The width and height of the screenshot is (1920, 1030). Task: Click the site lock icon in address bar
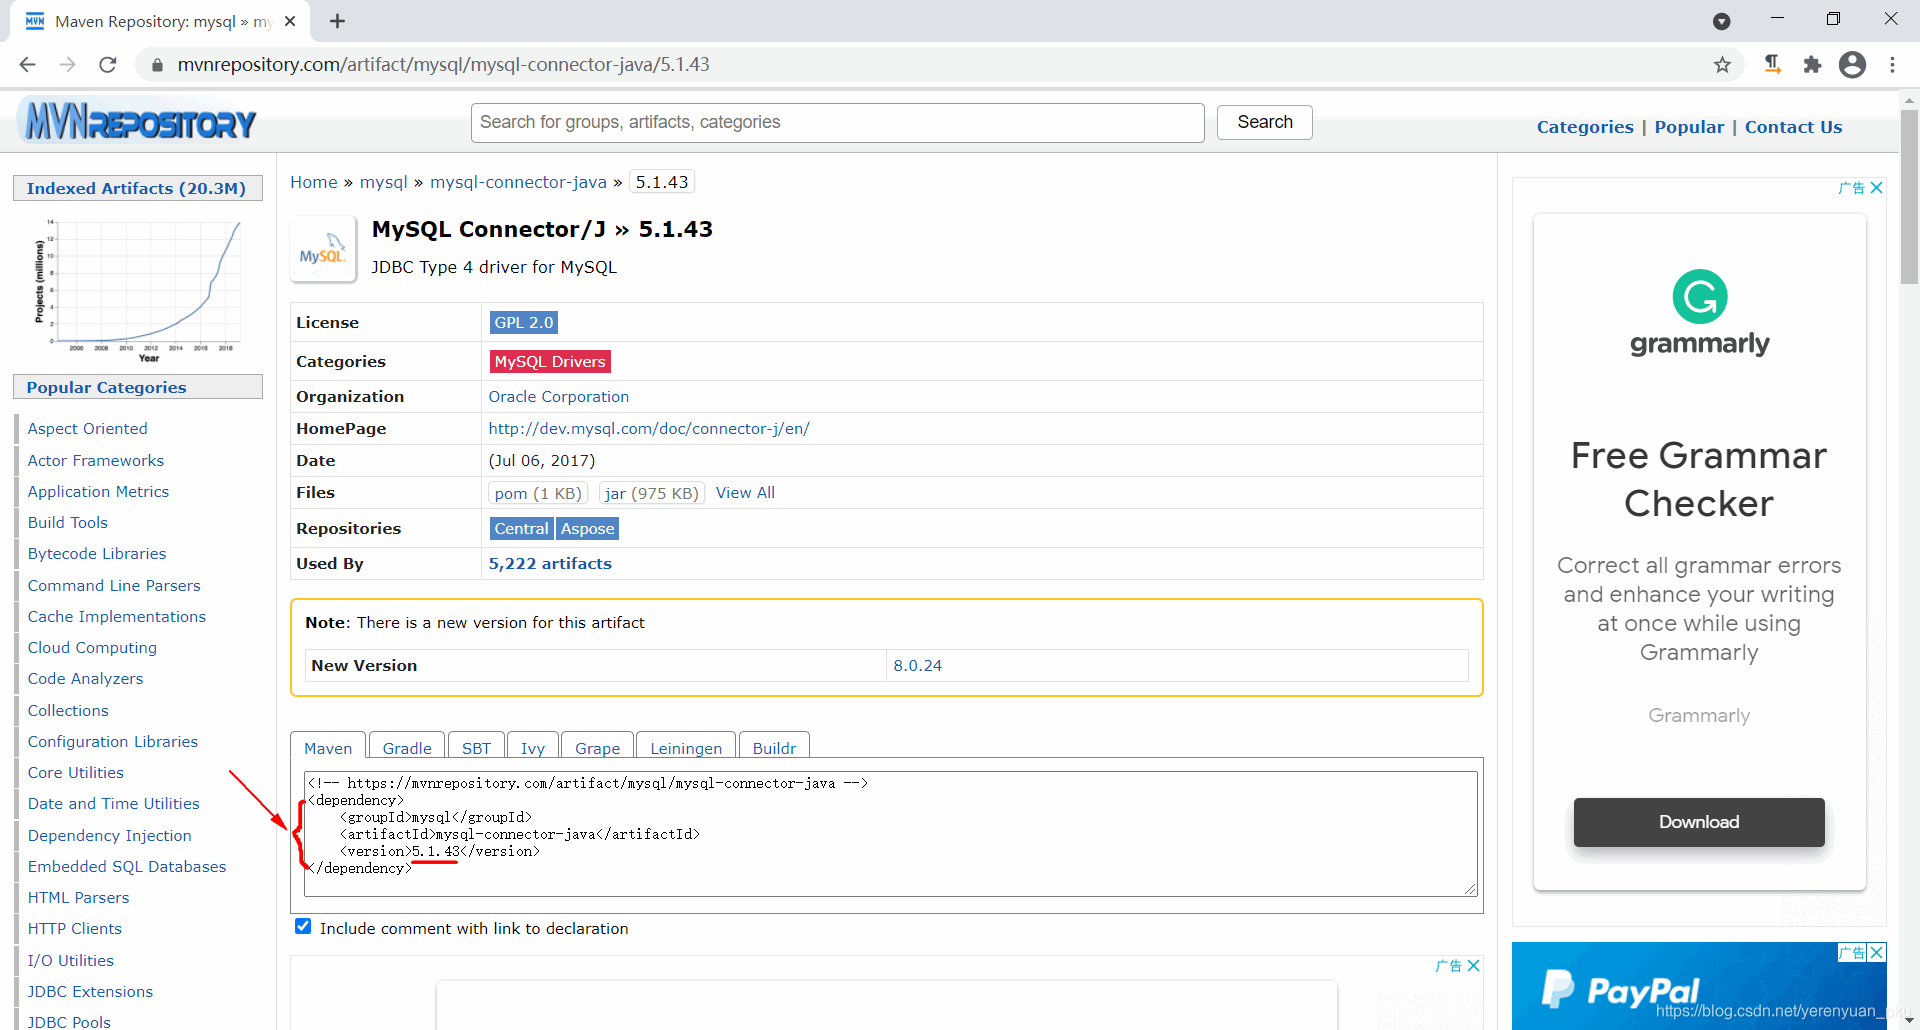[x=156, y=65]
